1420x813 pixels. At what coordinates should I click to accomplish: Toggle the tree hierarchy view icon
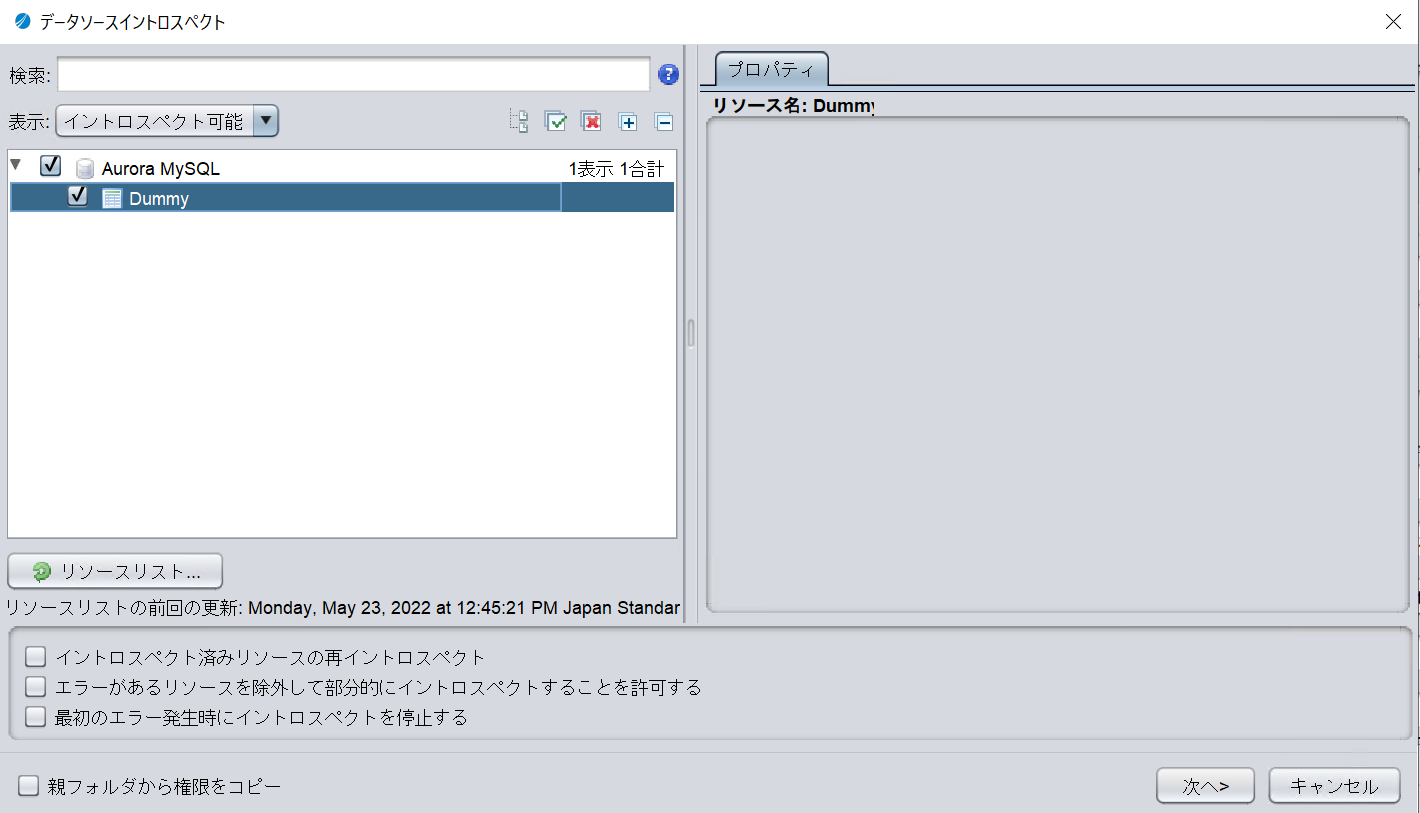tap(519, 122)
